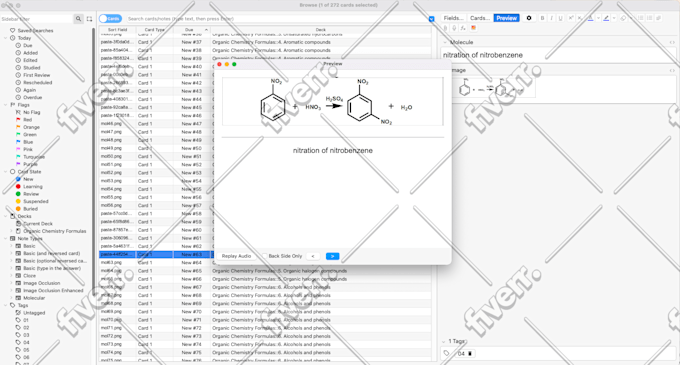Open the text color dropdown

point(598,18)
